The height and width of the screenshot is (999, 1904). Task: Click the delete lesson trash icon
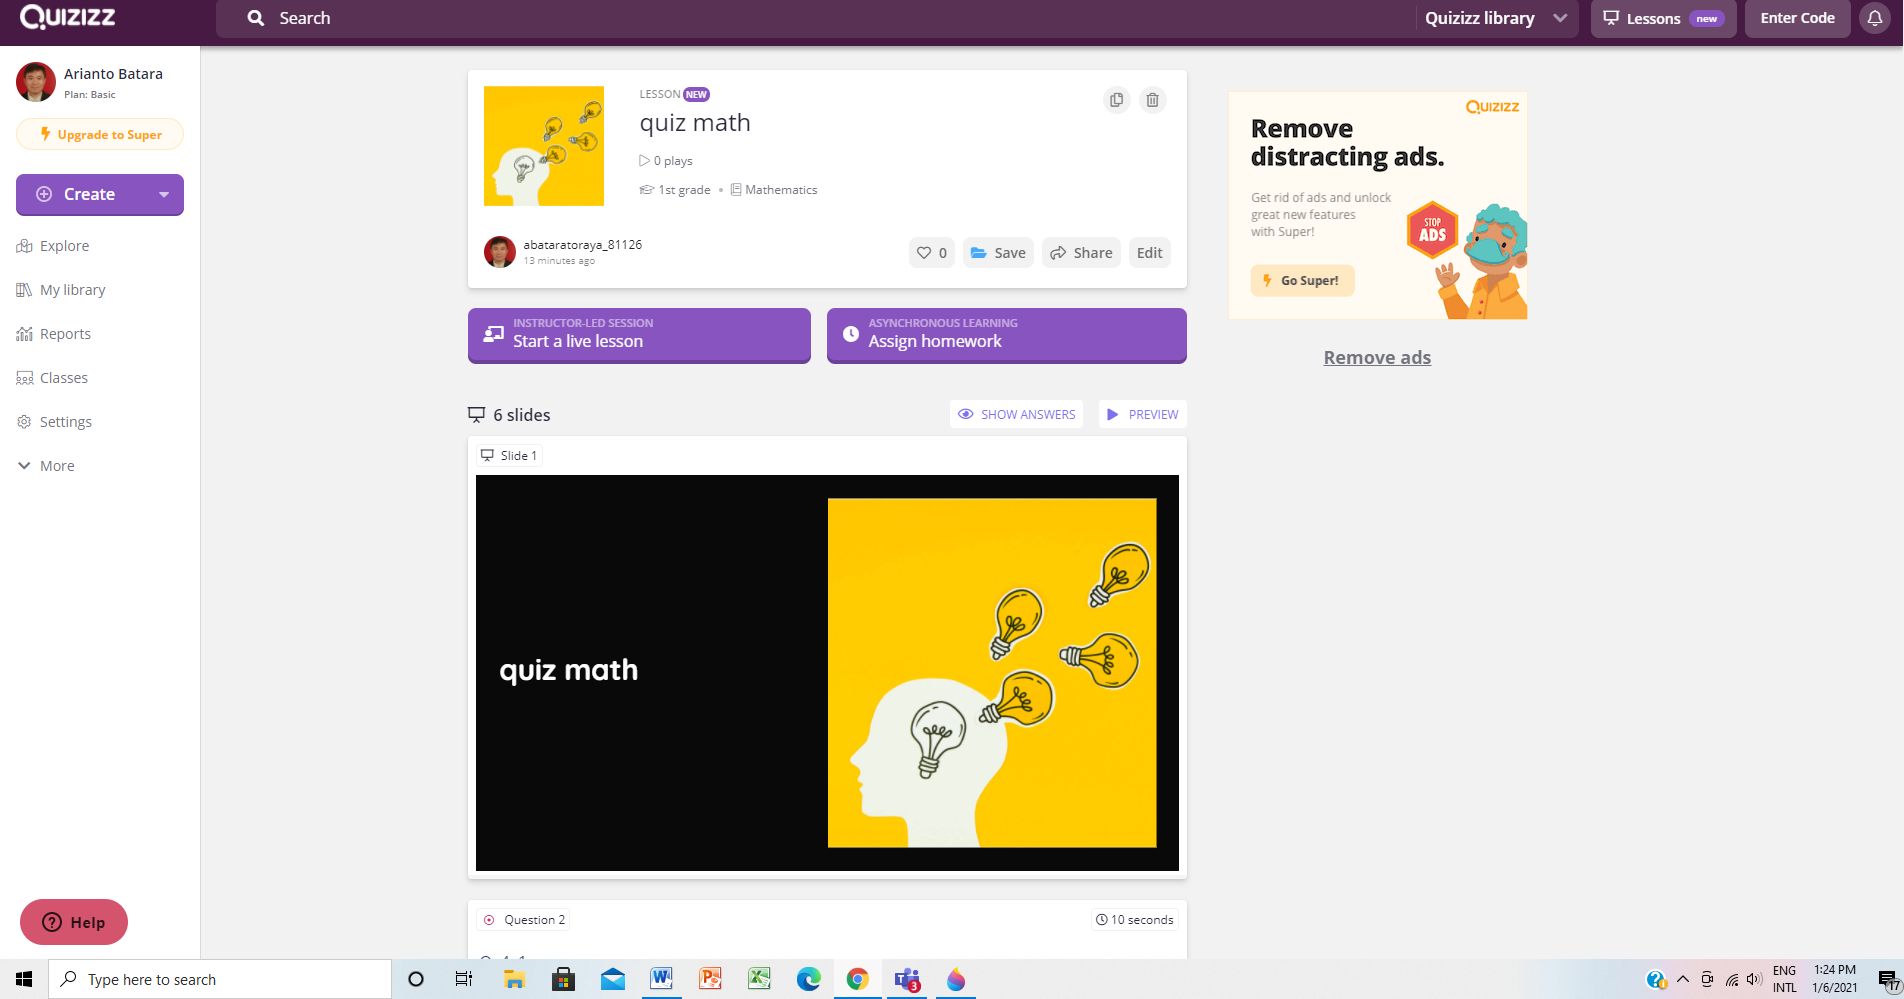click(1153, 100)
